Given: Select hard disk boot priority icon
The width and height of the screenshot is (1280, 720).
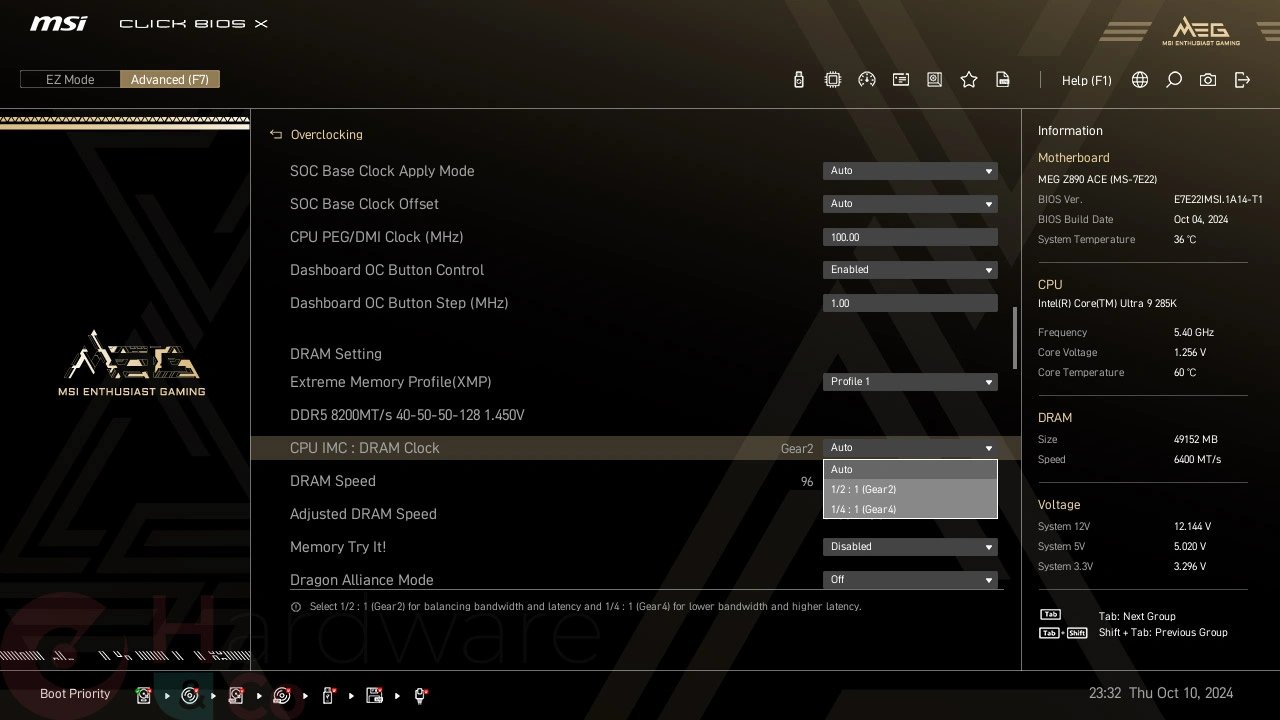Looking at the screenshot, I should point(144,695).
